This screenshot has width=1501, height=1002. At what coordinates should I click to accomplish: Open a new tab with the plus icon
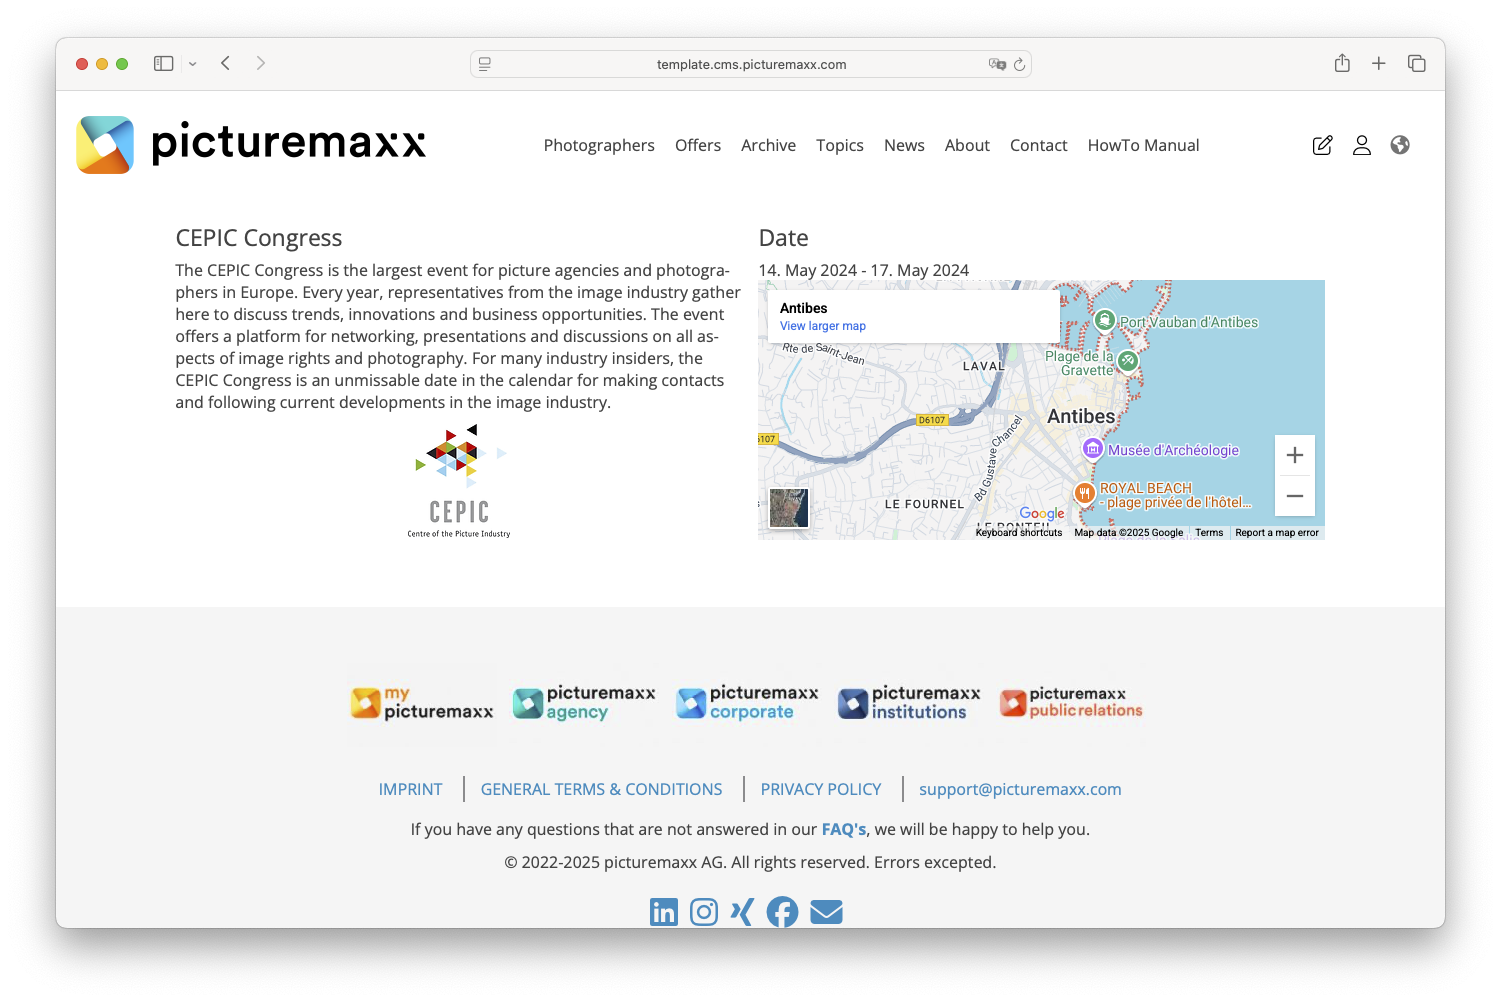pyautogui.click(x=1379, y=63)
